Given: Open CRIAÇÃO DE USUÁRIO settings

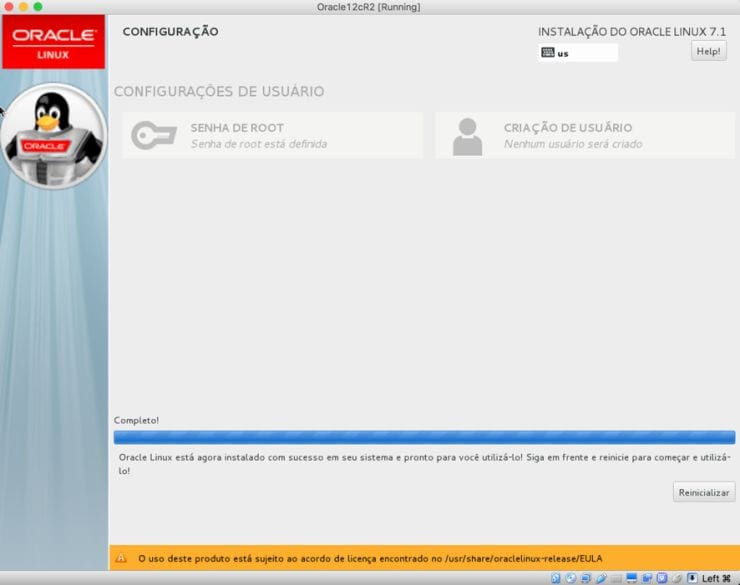Looking at the screenshot, I should (x=585, y=135).
